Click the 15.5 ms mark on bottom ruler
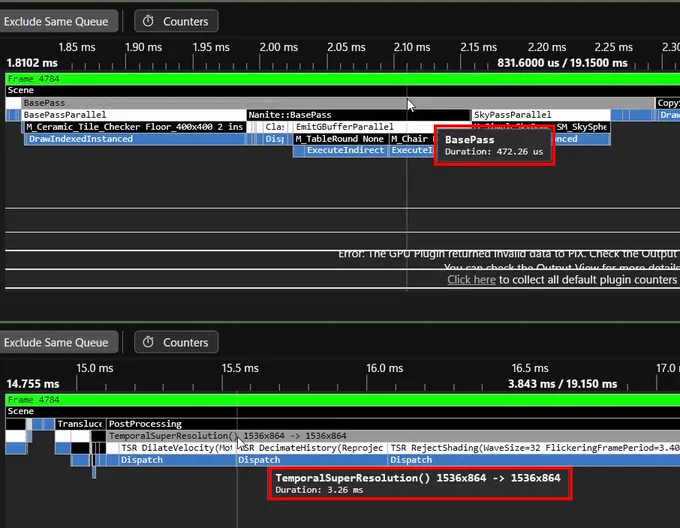The image size is (680, 528). 240,368
